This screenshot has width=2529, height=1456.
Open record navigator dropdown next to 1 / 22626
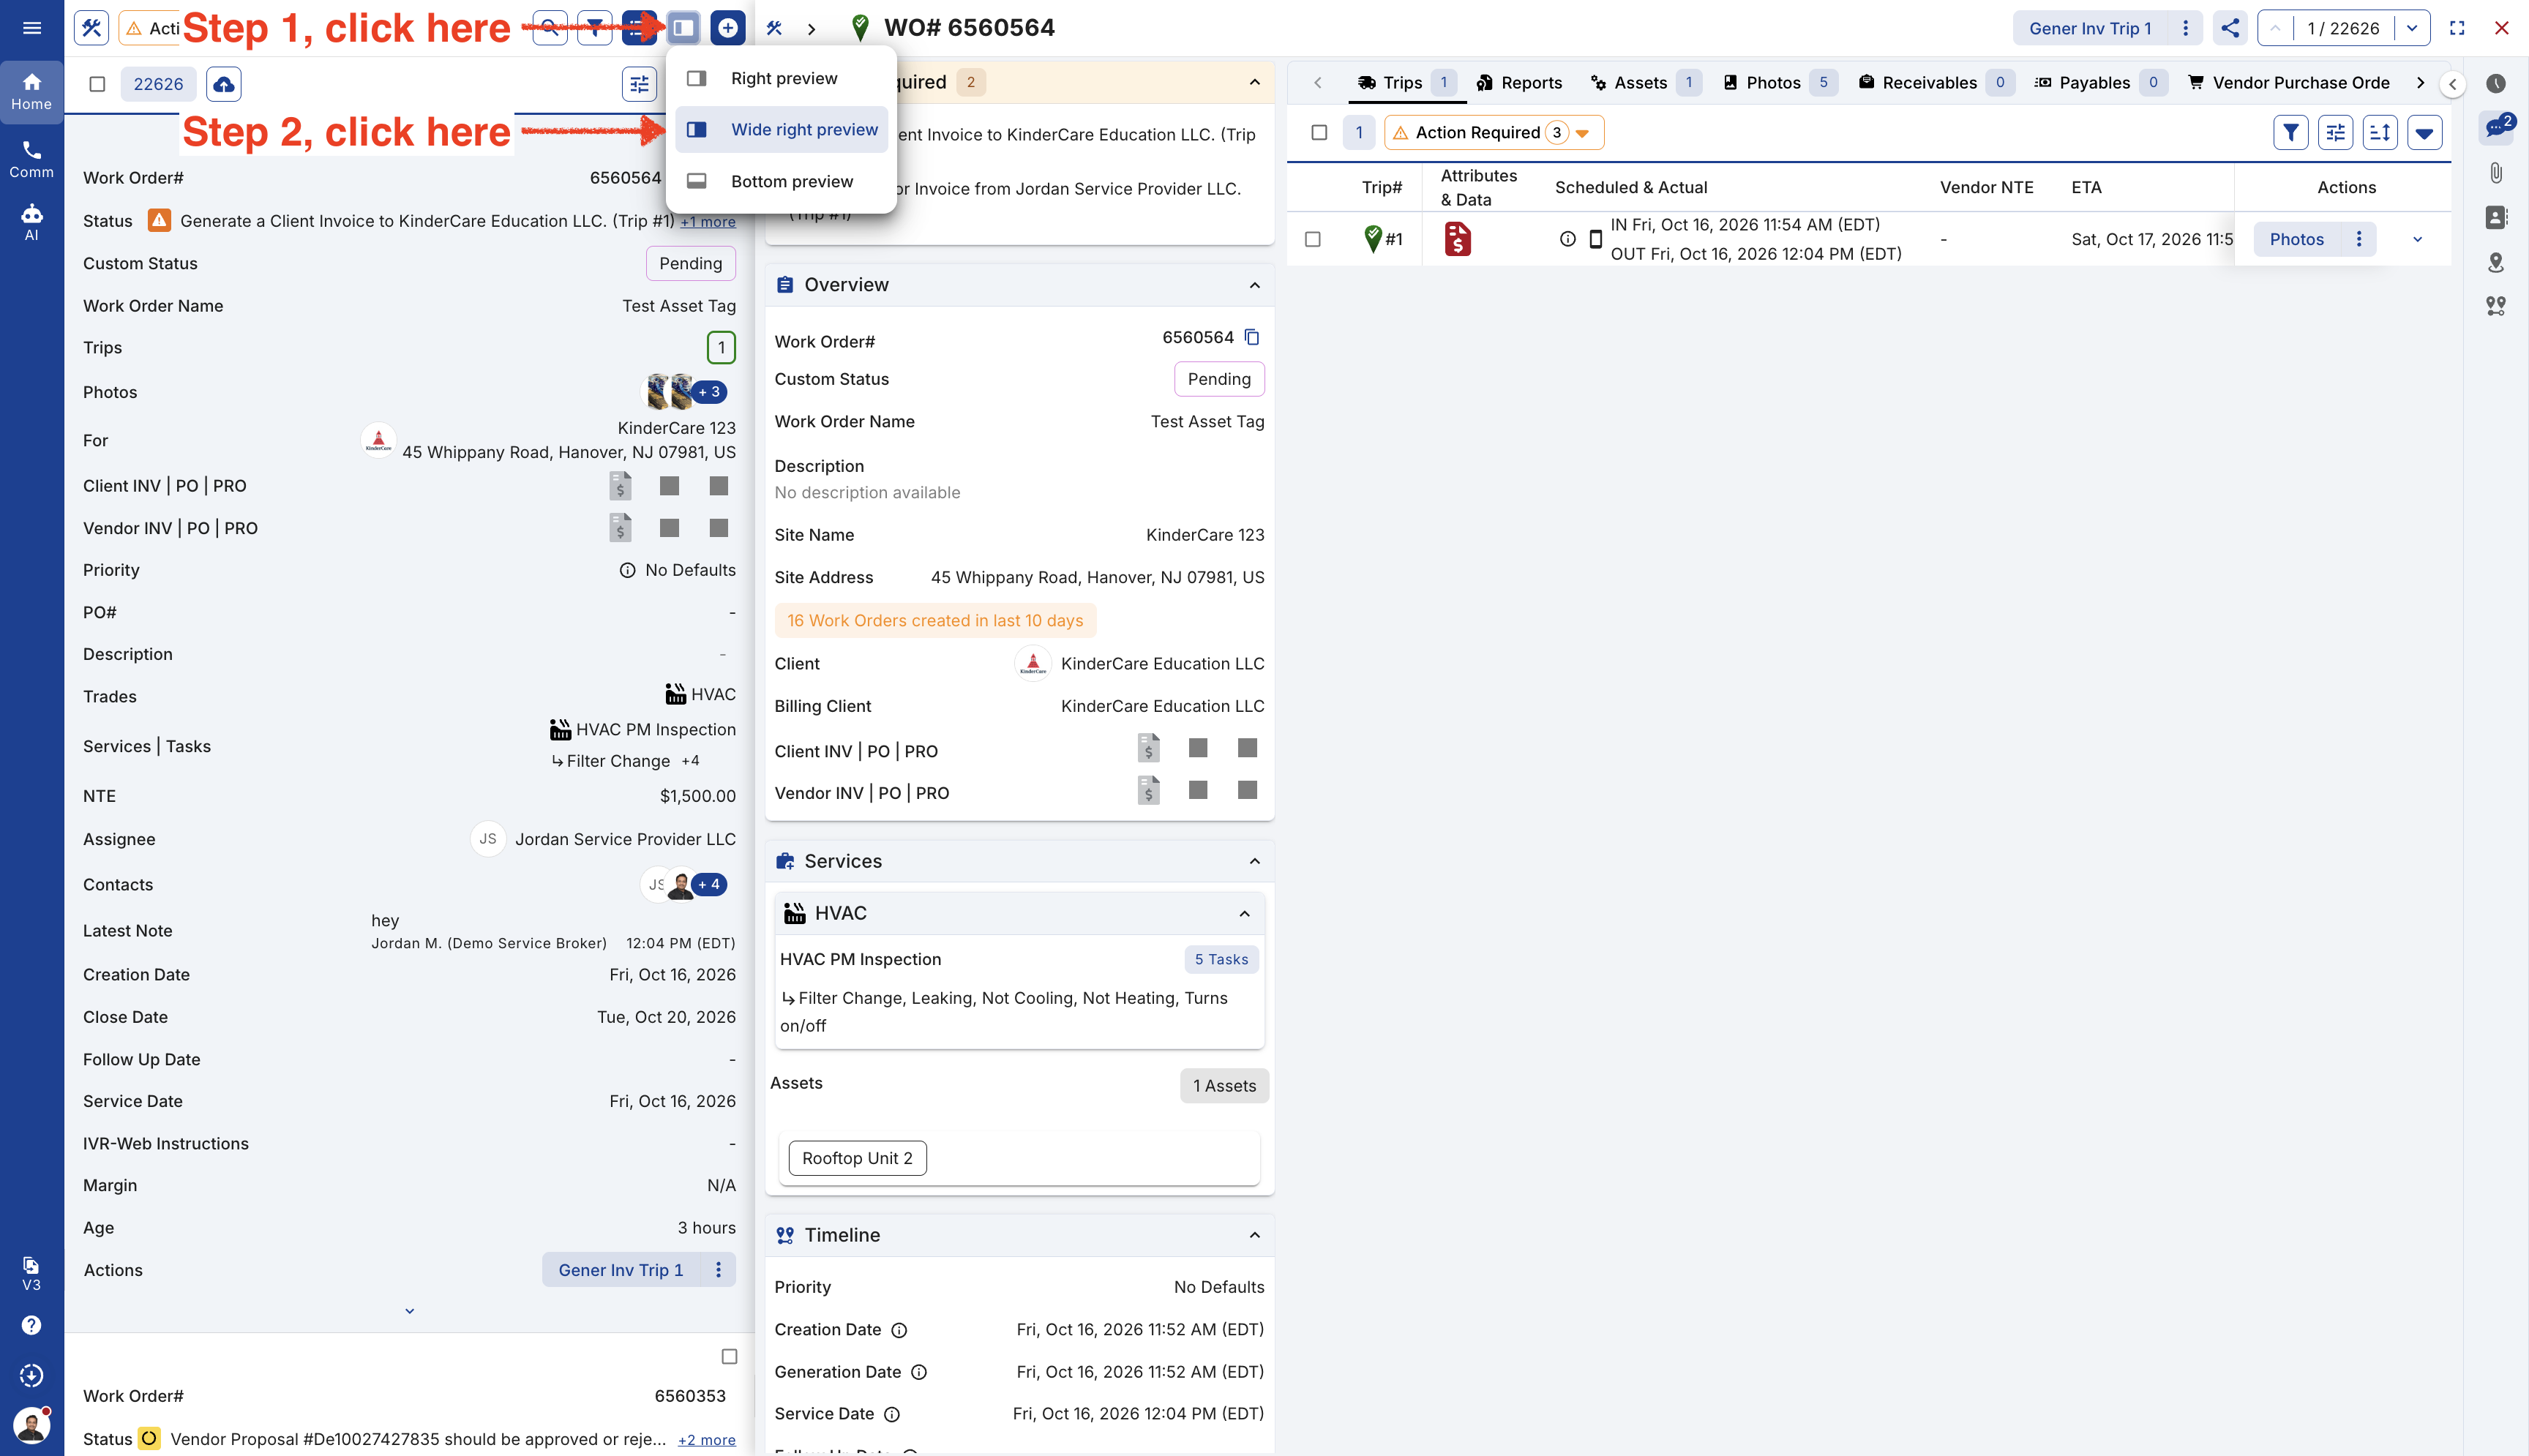coord(2412,28)
